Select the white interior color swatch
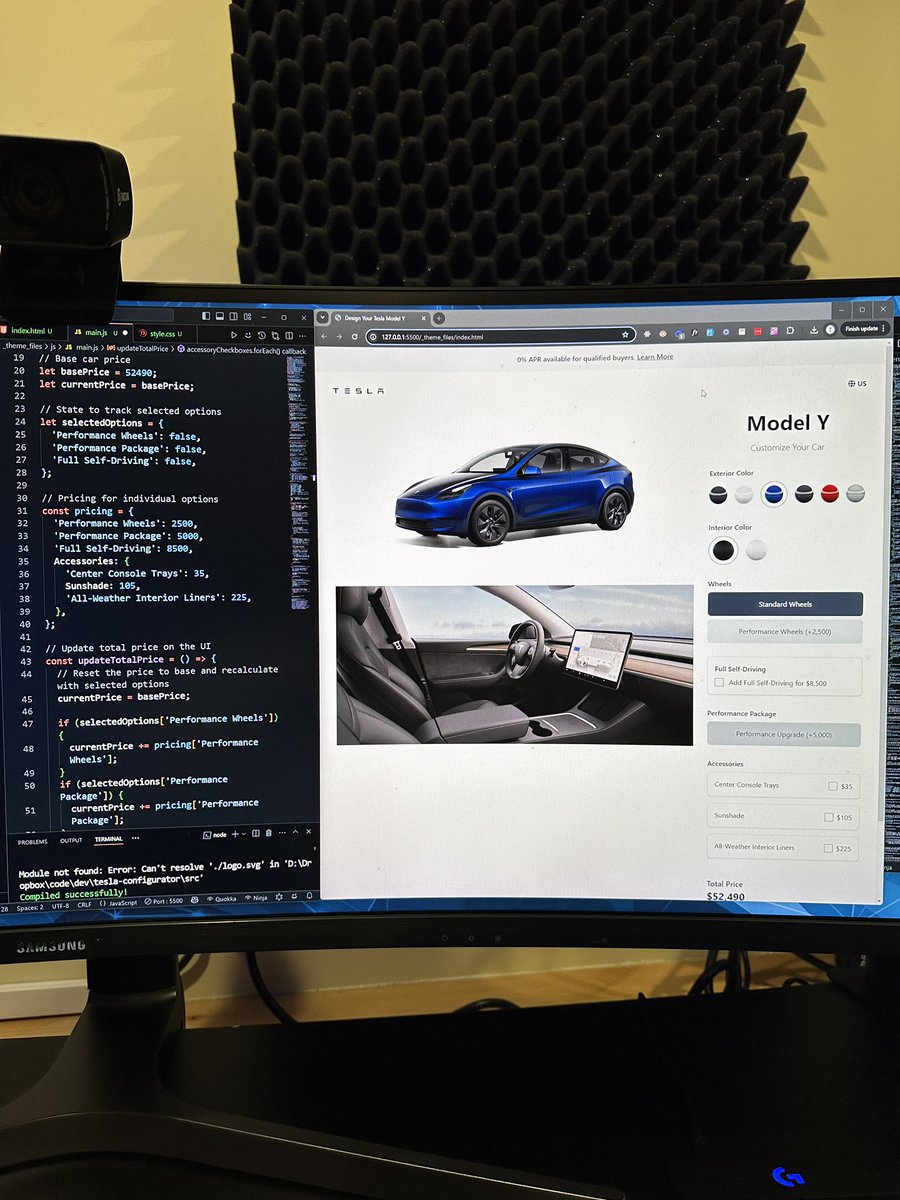900x1200 pixels. click(x=756, y=549)
